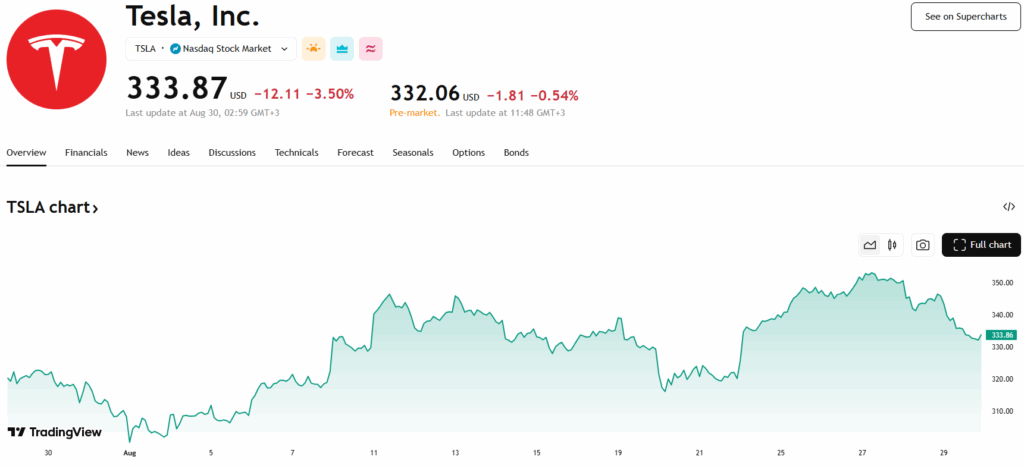Image resolution: width=1024 pixels, height=469 pixels.
Task: Click the 29 date axis label
Action: (944, 452)
